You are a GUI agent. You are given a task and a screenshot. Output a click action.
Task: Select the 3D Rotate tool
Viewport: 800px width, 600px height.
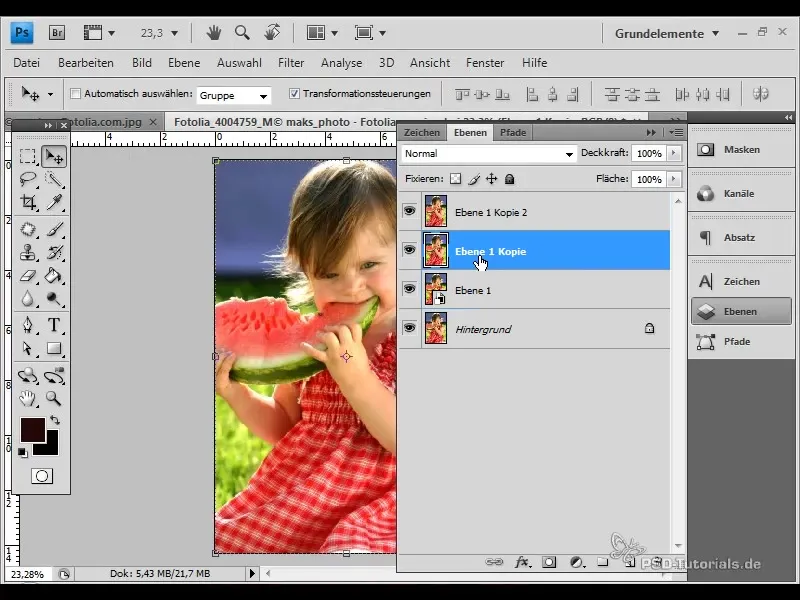click(28, 376)
